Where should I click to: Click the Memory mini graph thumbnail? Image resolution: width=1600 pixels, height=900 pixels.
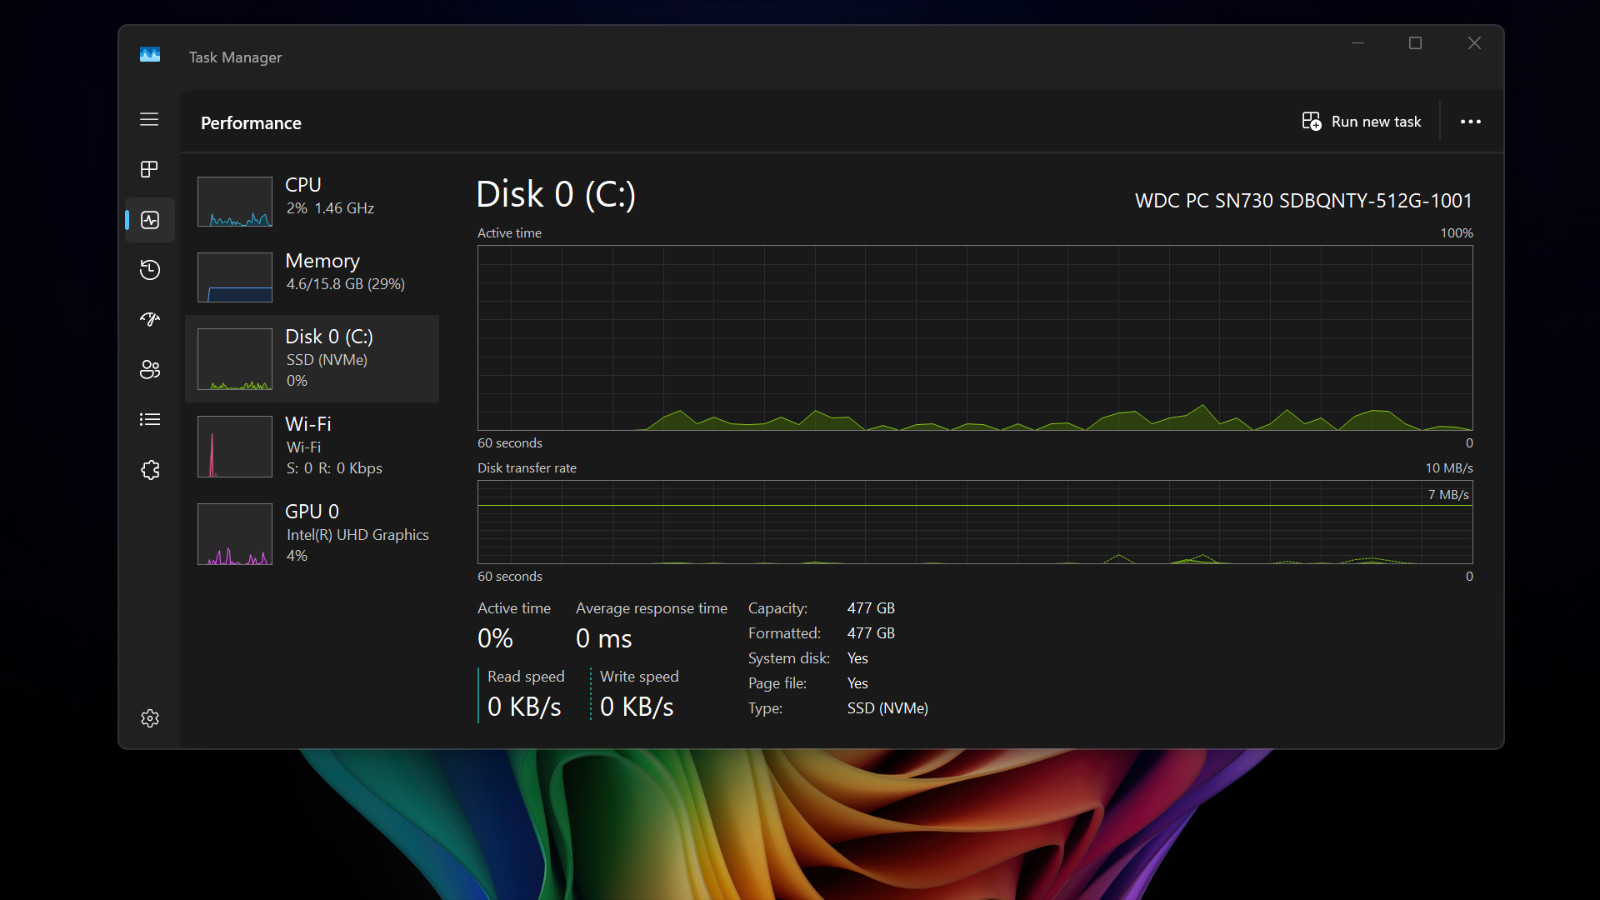click(235, 277)
